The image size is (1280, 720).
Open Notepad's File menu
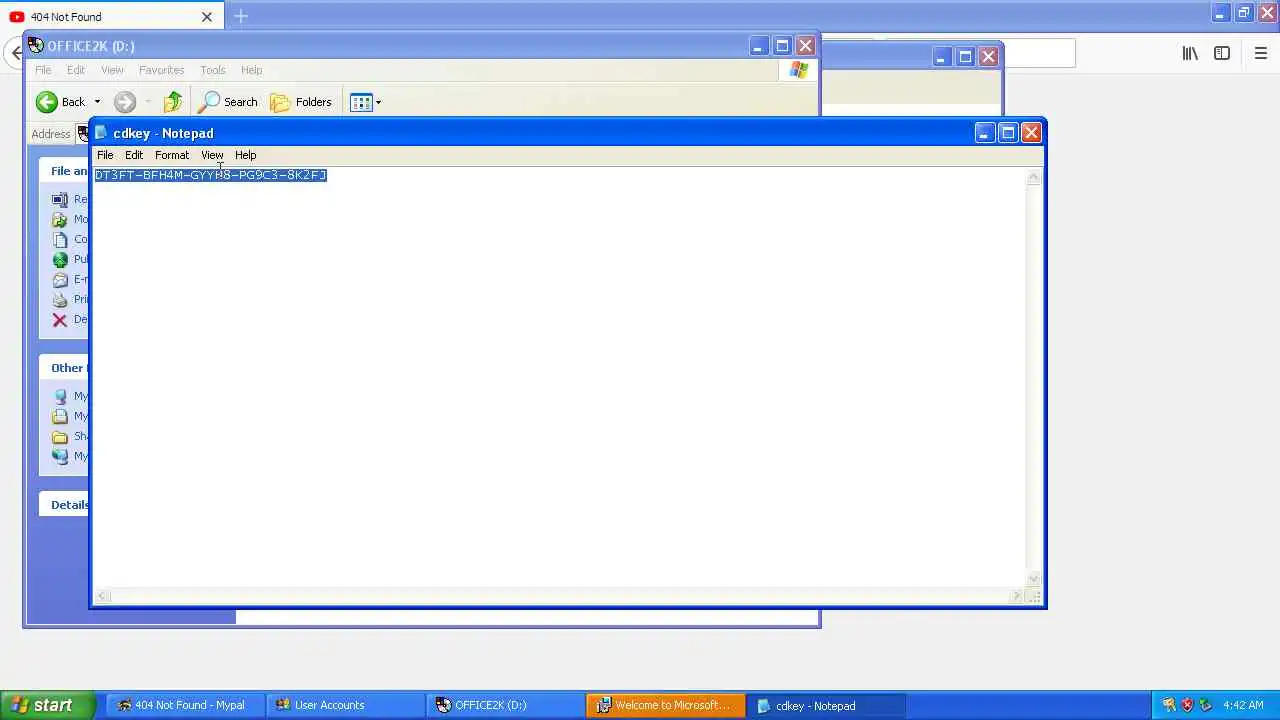[x=105, y=155]
